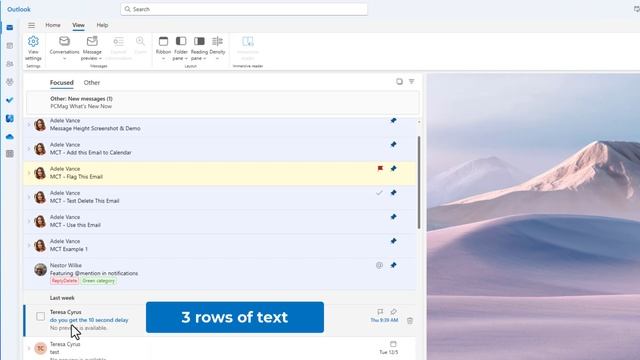The width and height of the screenshot is (640, 360).
Task: Switch to the Home ribbon tab
Action: pyautogui.click(x=53, y=25)
